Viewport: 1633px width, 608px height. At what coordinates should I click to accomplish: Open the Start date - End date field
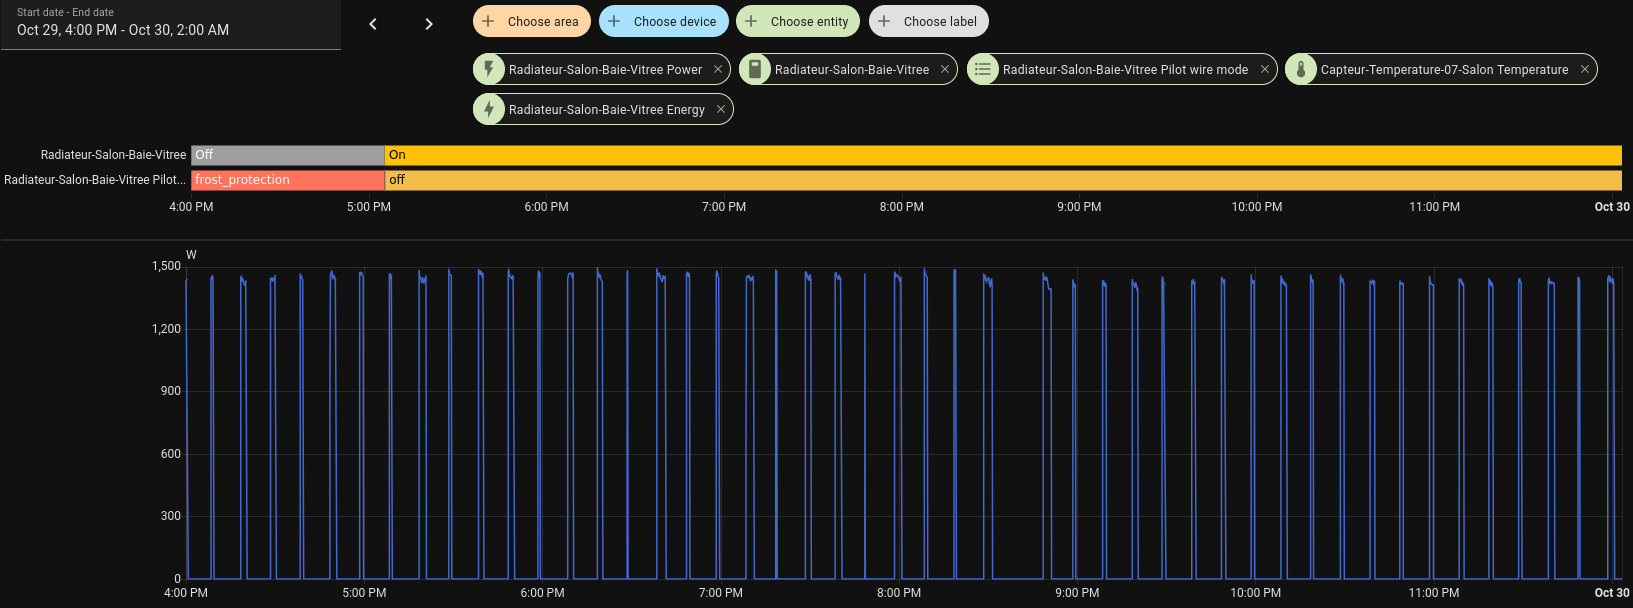click(170, 24)
